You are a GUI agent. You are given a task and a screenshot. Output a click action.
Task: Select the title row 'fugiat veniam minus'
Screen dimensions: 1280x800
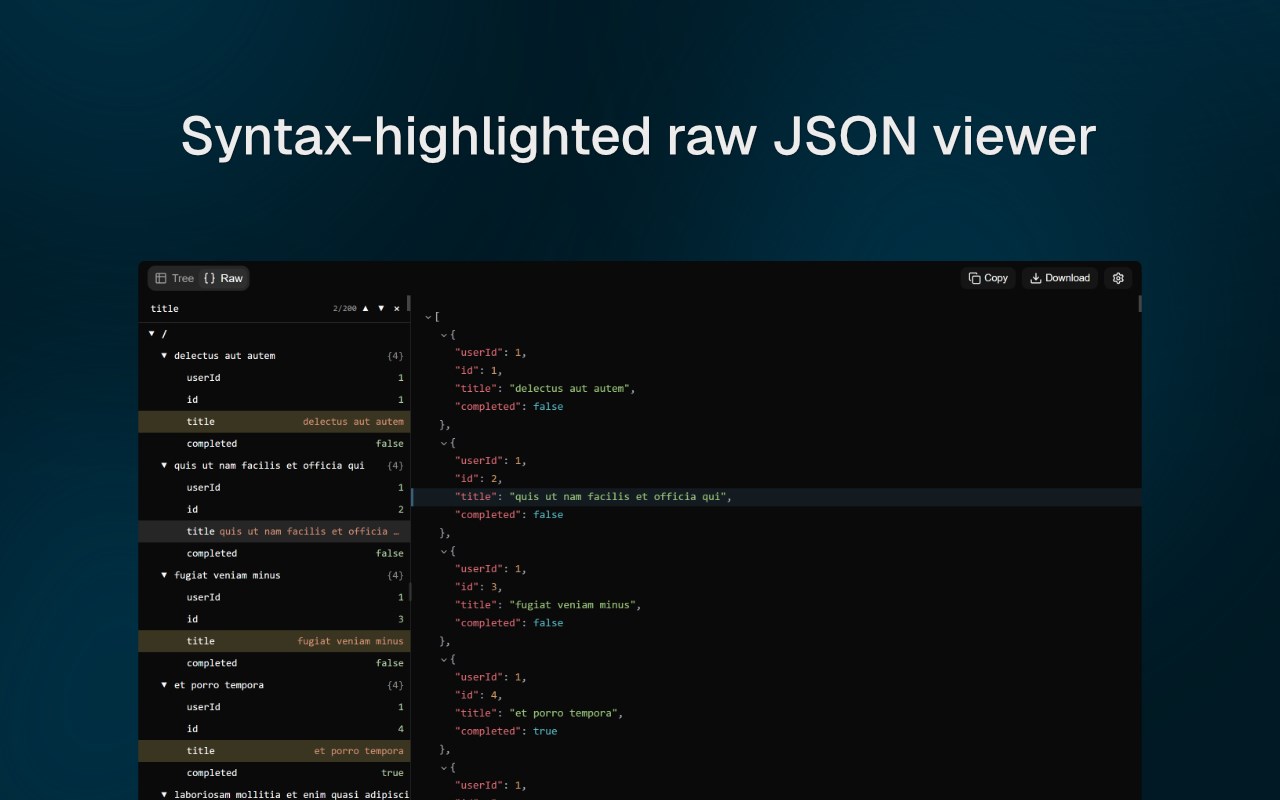pos(274,641)
